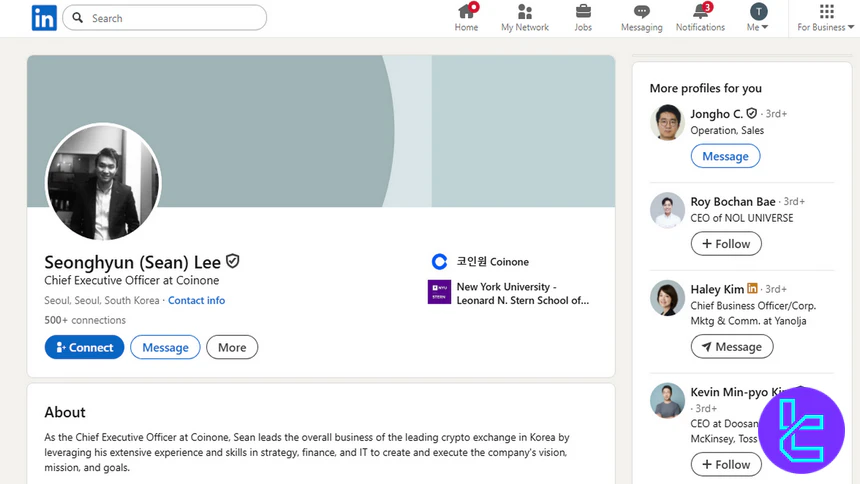Go to My Network icon
Image resolution: width=860 pixels, height=484 pixels.
[524, 12]
